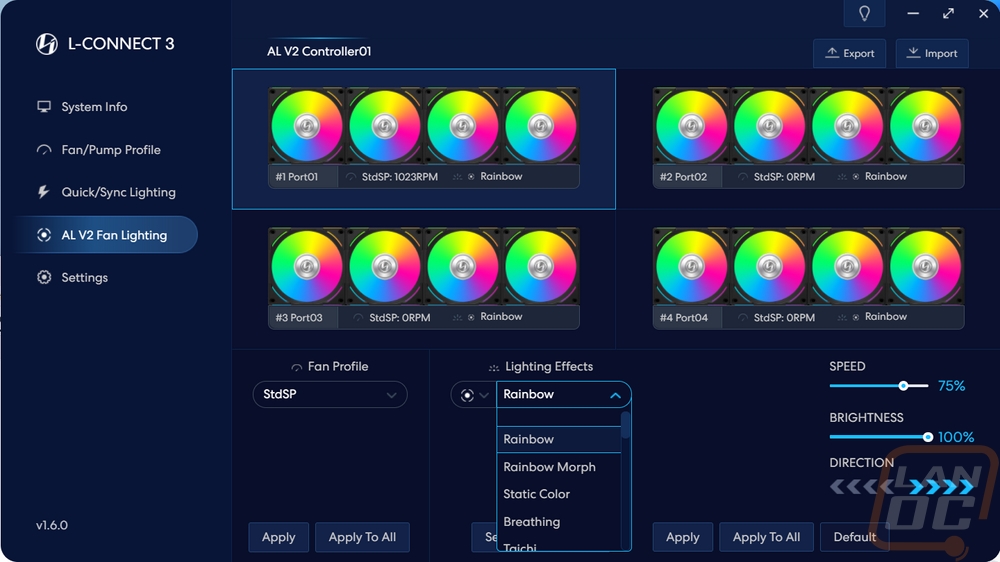The width and height of the screenshot is (1000, 562).
Task: Set direction to right arrows
Action: click(941, 487)
